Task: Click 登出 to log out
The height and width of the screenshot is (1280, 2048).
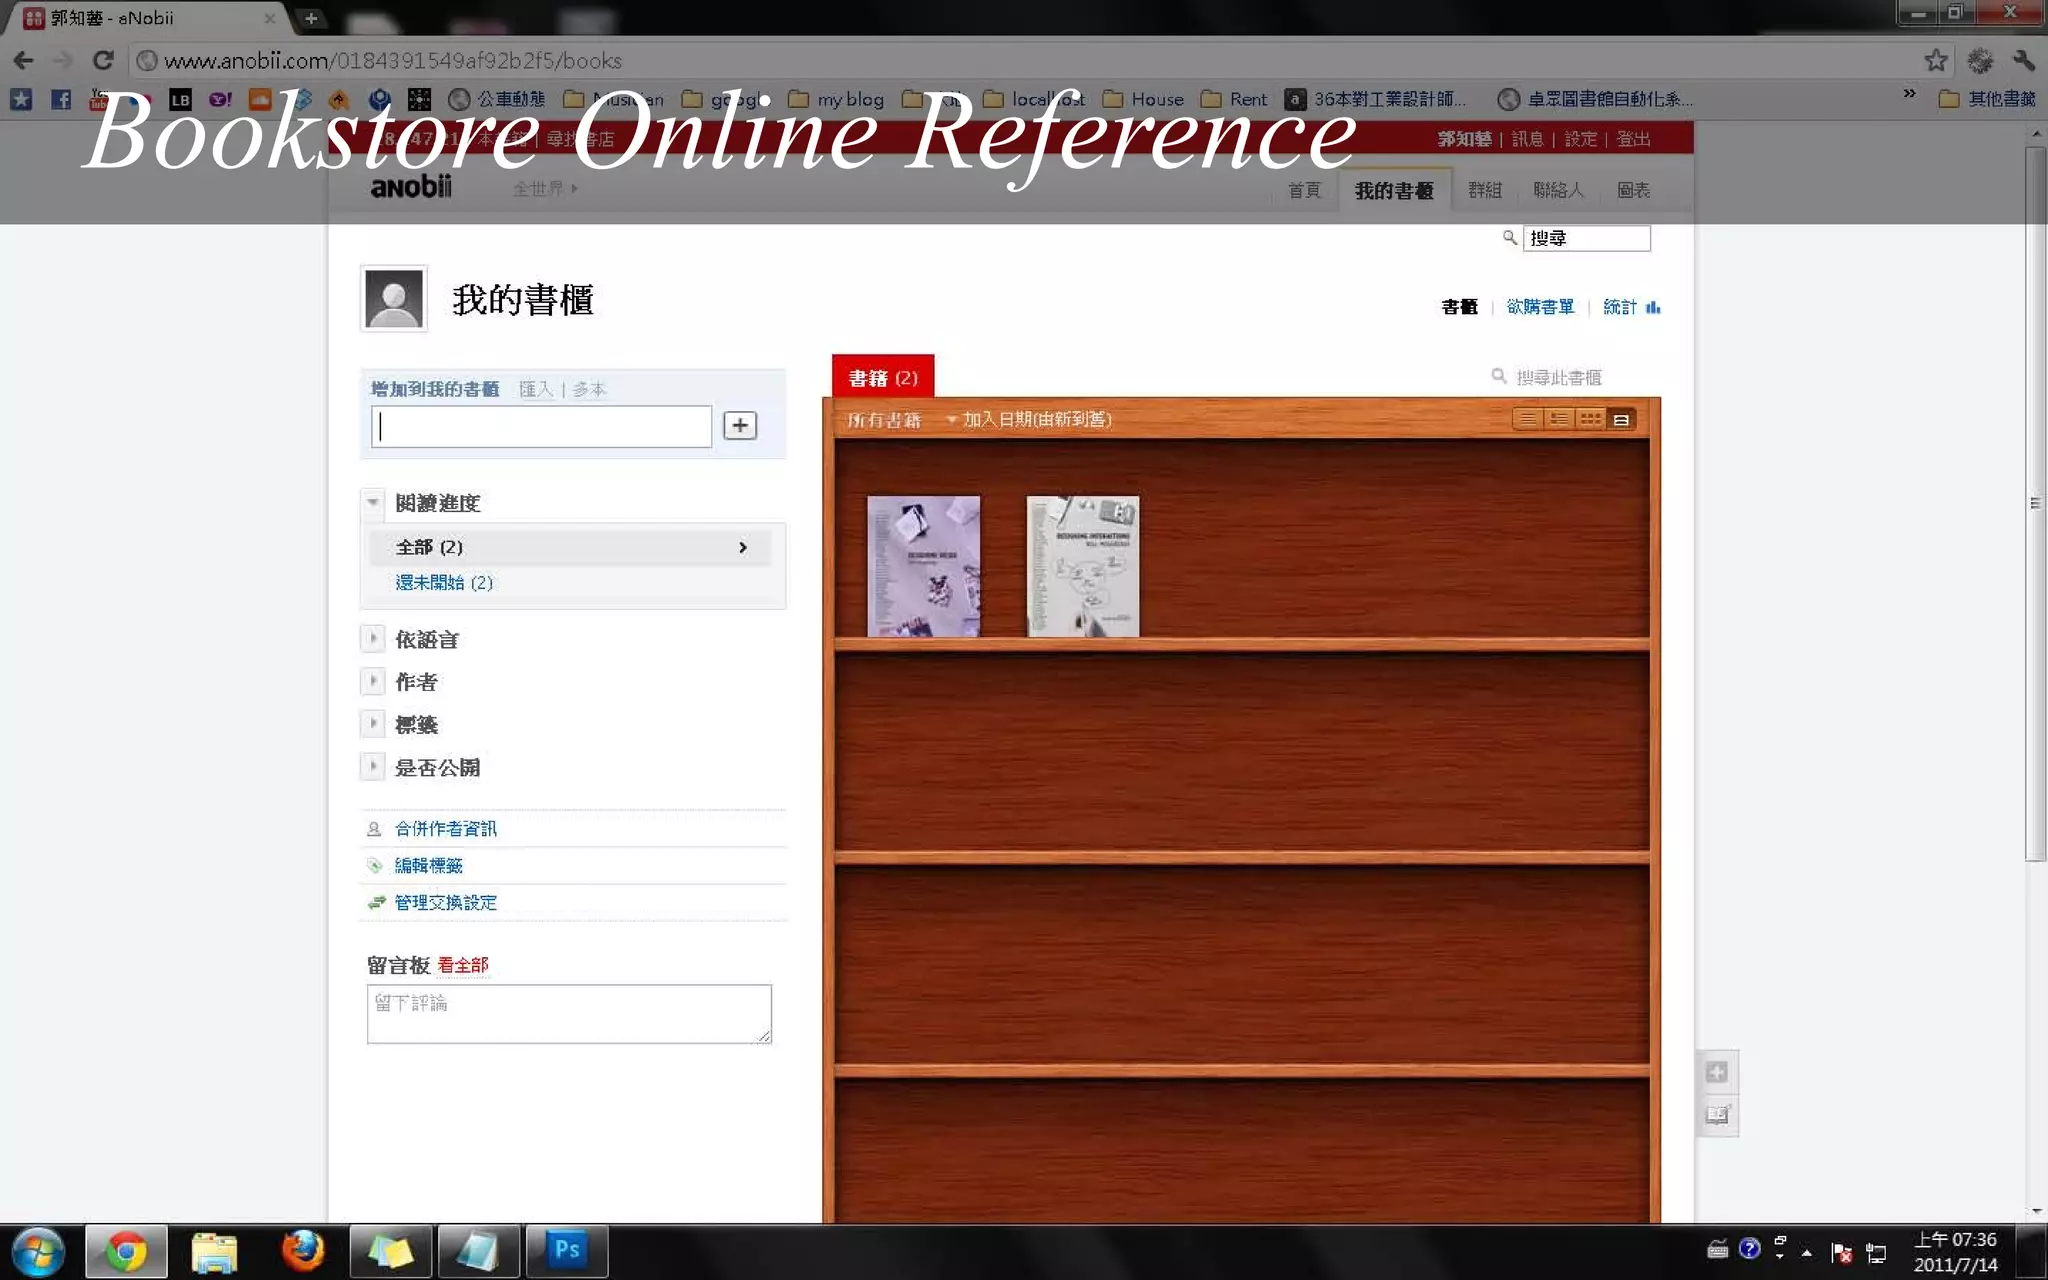Action: tap(1634, 139)
